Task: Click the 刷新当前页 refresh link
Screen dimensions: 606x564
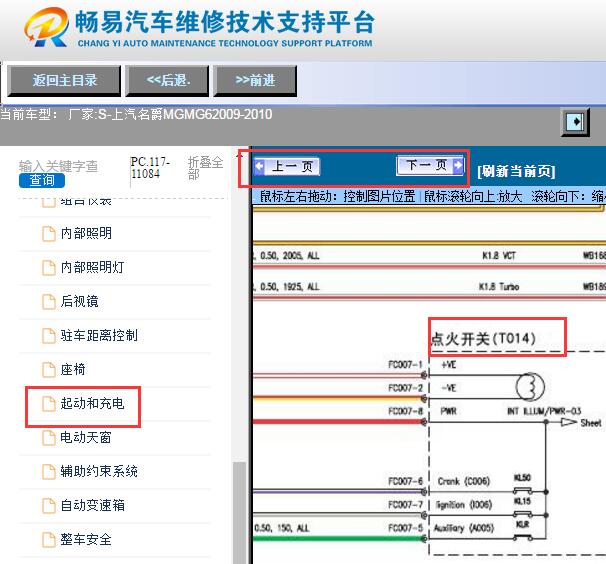Action: 516,171
